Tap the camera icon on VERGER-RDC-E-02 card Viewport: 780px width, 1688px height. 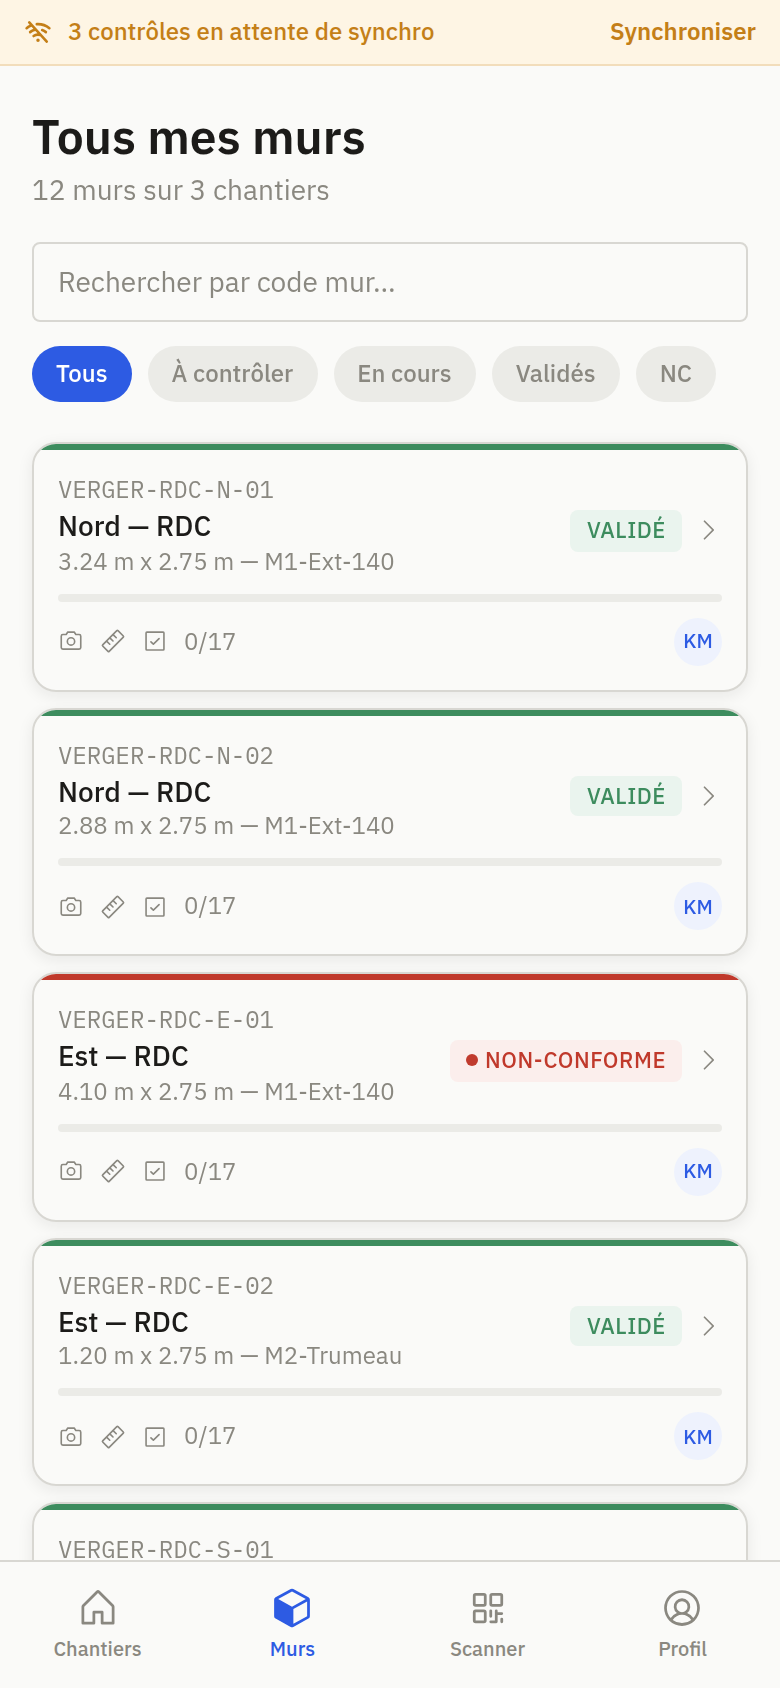pyautogui.click(x=71, y=1437)
